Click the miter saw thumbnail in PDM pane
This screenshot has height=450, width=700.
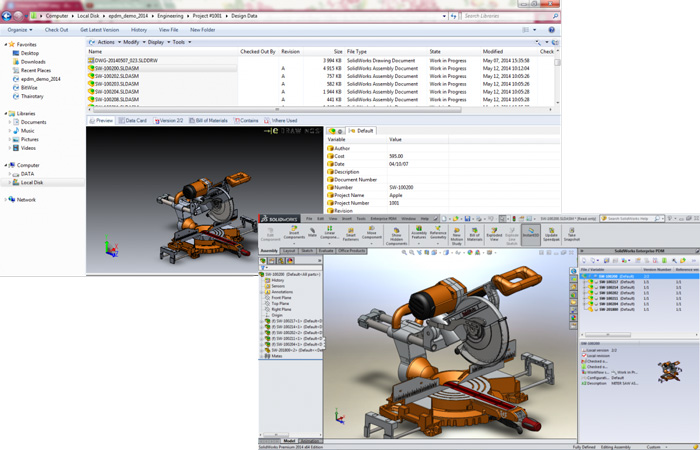pos(670,371)
